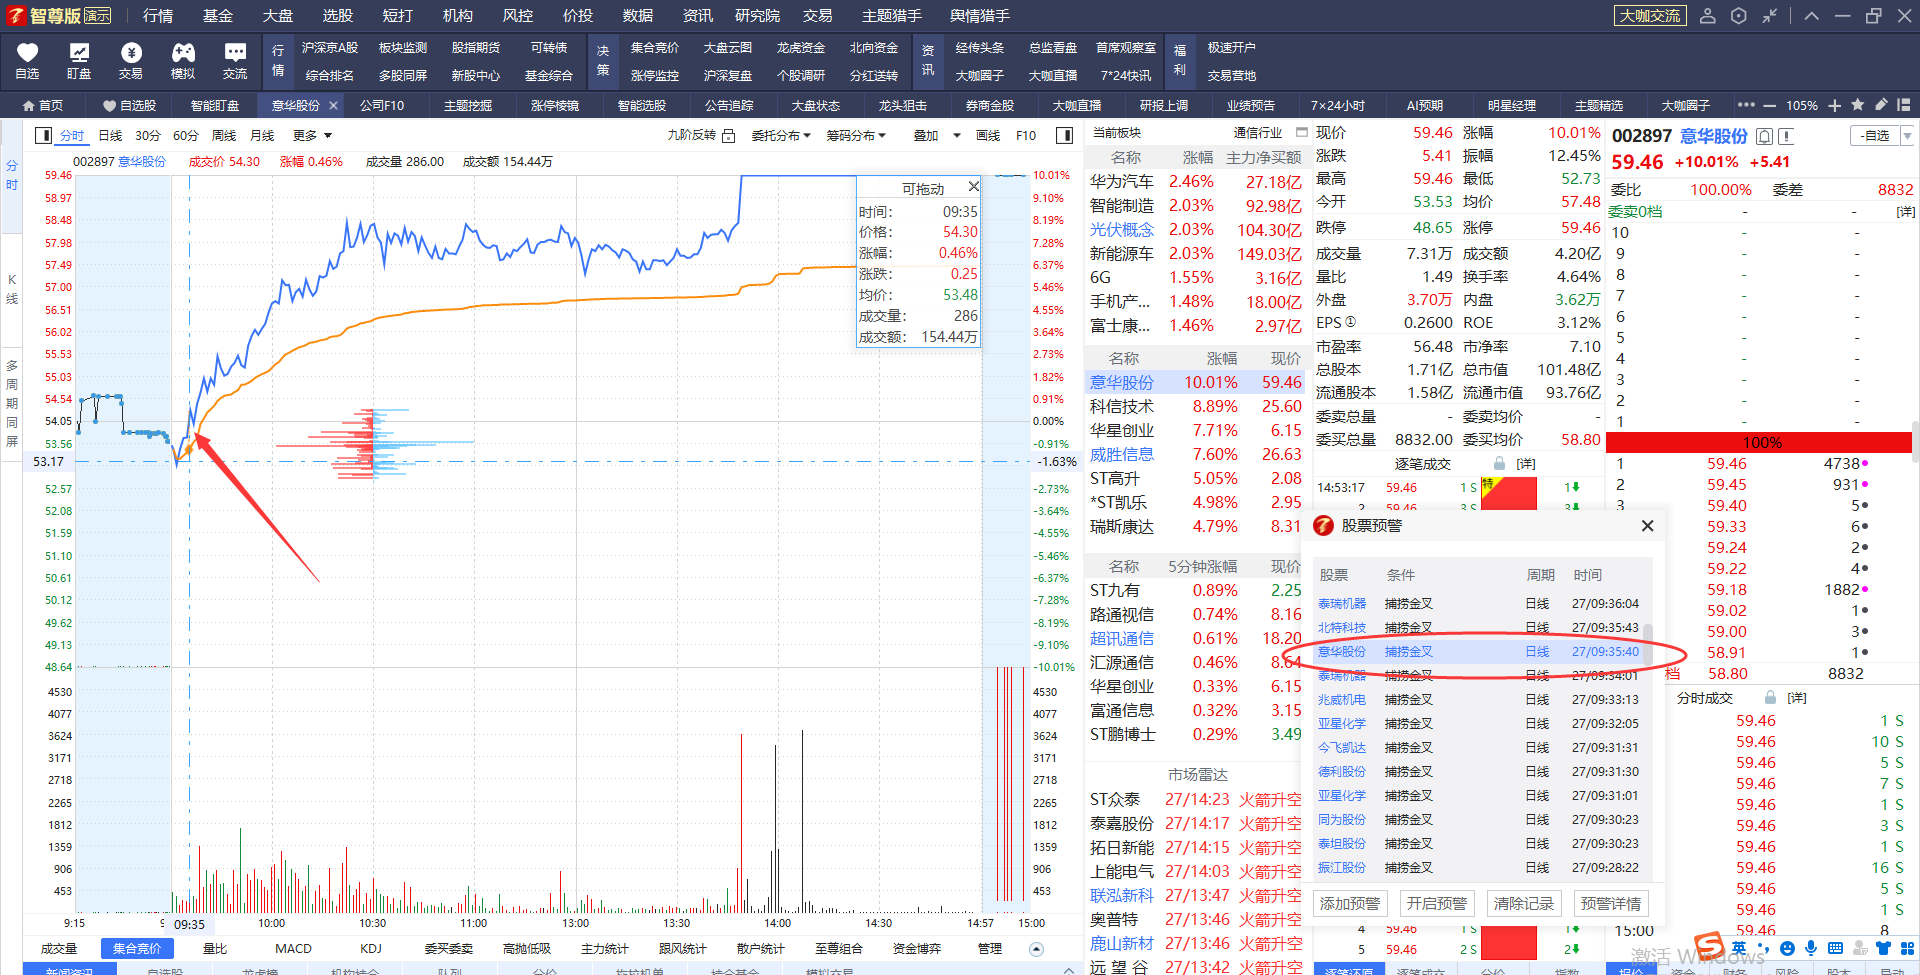
Task: Toggle the left panel layout icon beside 分时
Action: click(x=43, y=135)
